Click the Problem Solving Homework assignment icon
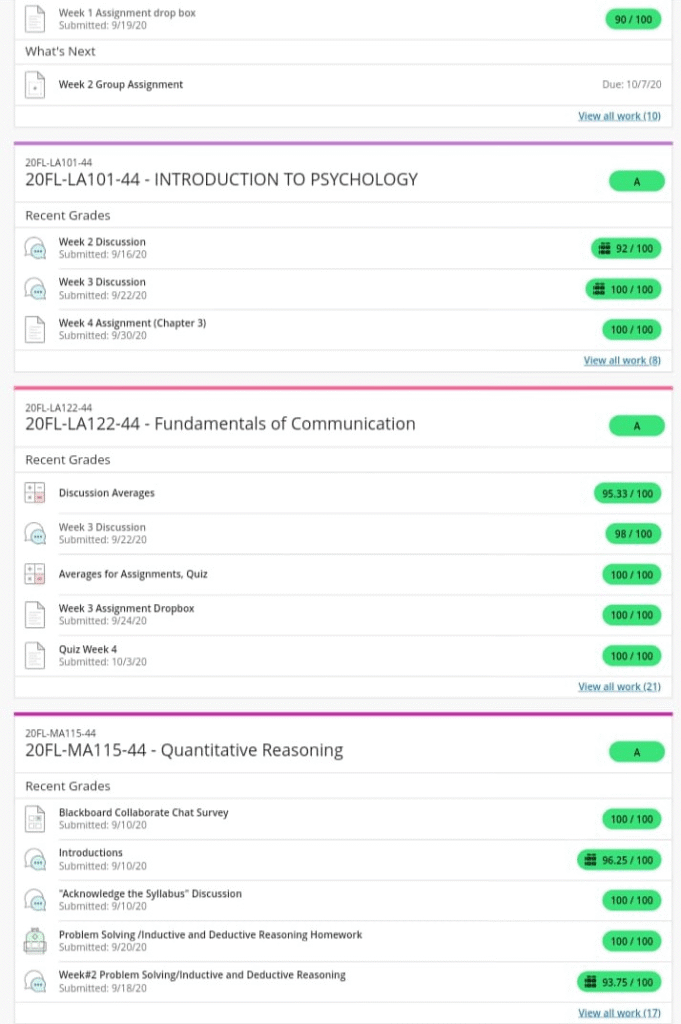 (x=34, y=940)
